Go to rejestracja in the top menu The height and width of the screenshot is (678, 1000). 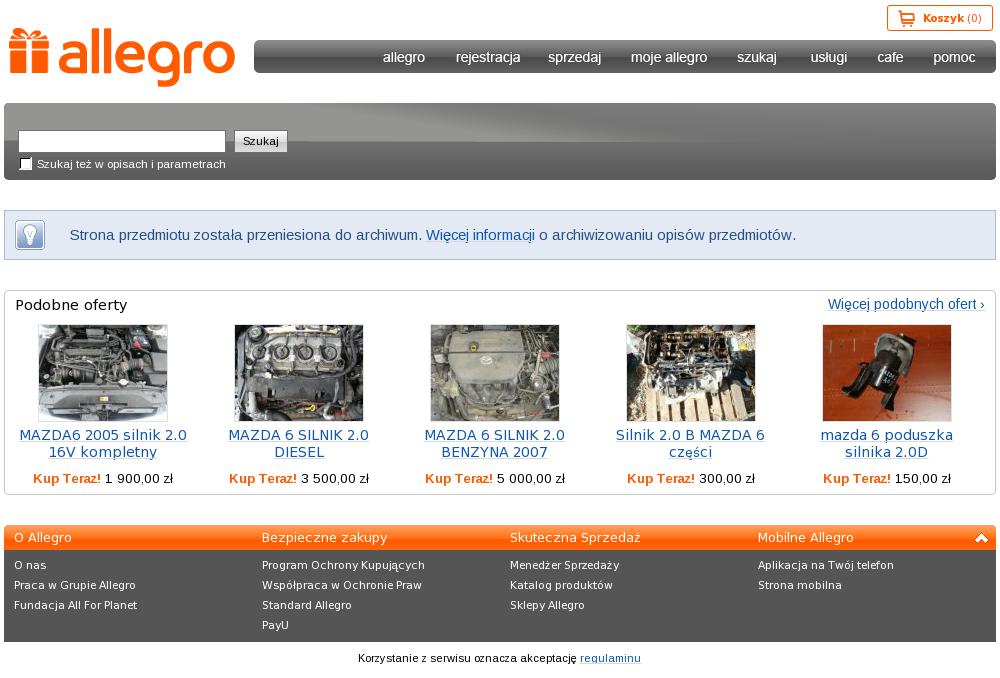click(x=488, y=57)
